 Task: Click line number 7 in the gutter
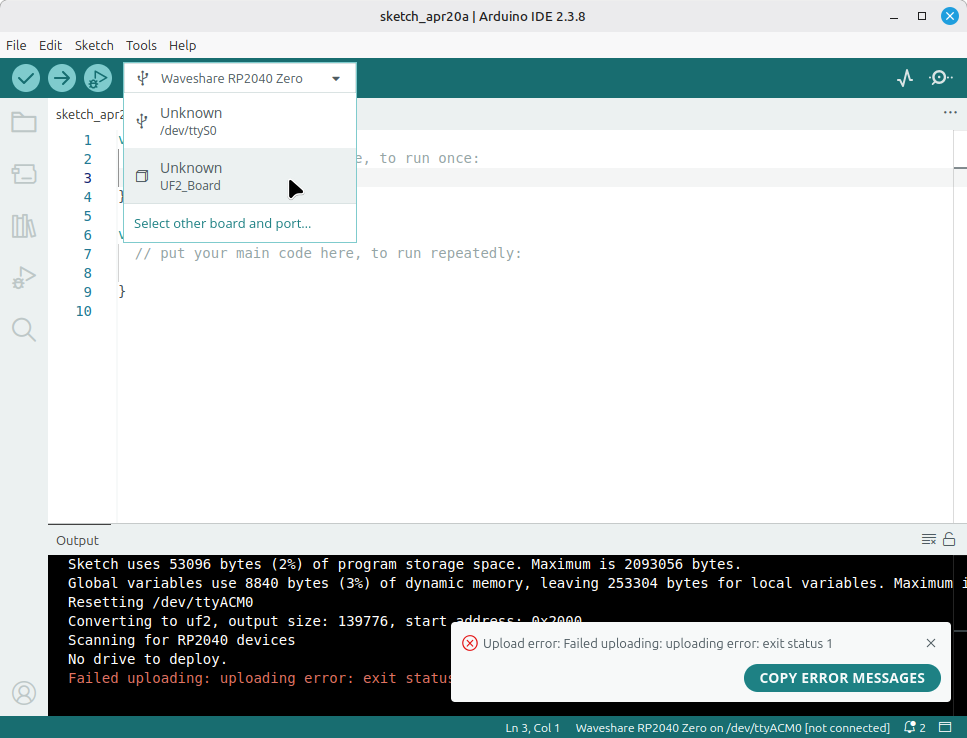pos(88,254)
